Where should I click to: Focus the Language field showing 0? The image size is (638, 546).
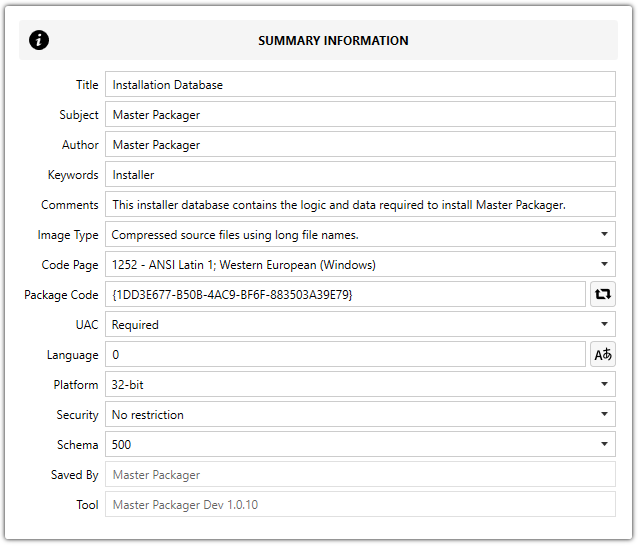pyautogui.click(x=345, y=354)
